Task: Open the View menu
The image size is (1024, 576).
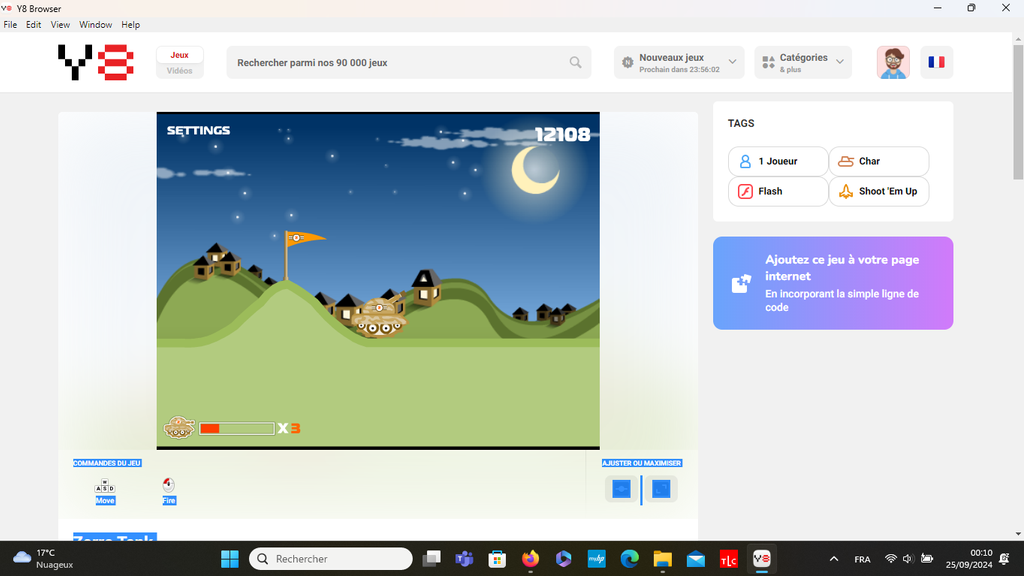Action: [60, 24]
